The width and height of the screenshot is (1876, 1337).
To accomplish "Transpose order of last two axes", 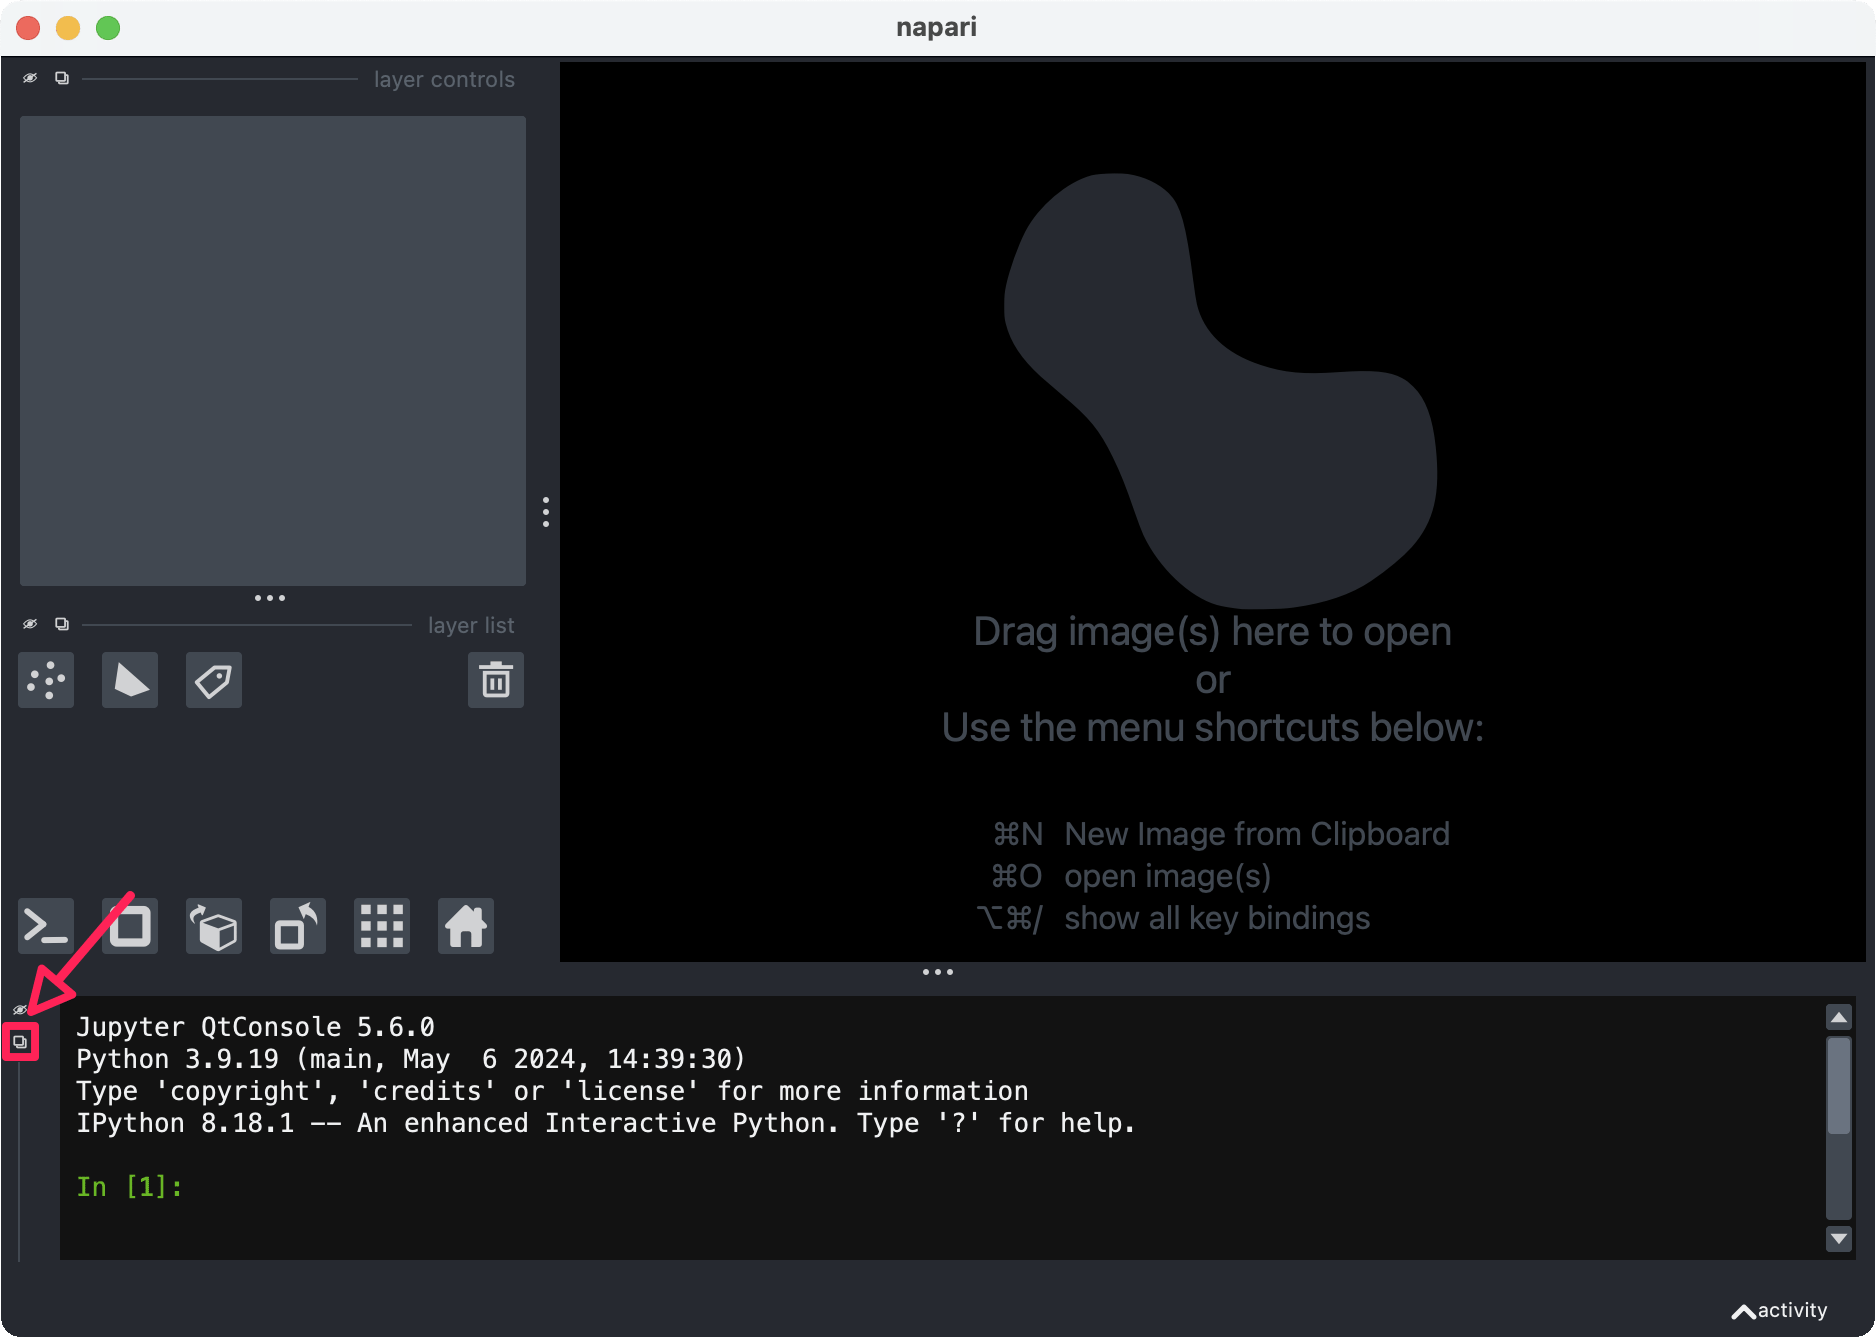I will coord(298,926).
